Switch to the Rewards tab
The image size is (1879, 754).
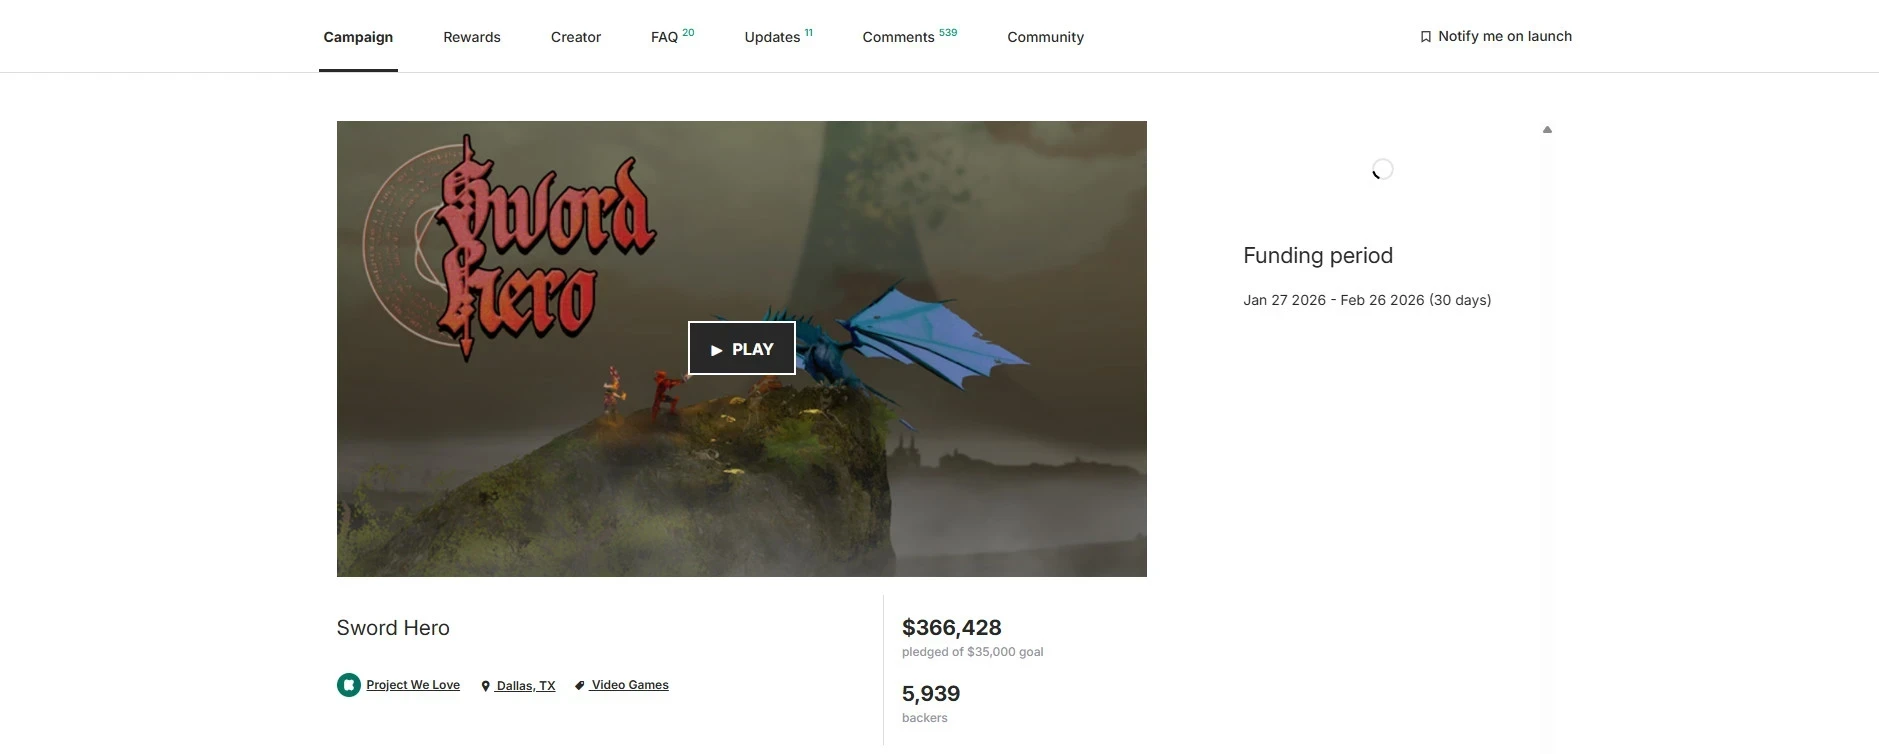click(472, 37)
